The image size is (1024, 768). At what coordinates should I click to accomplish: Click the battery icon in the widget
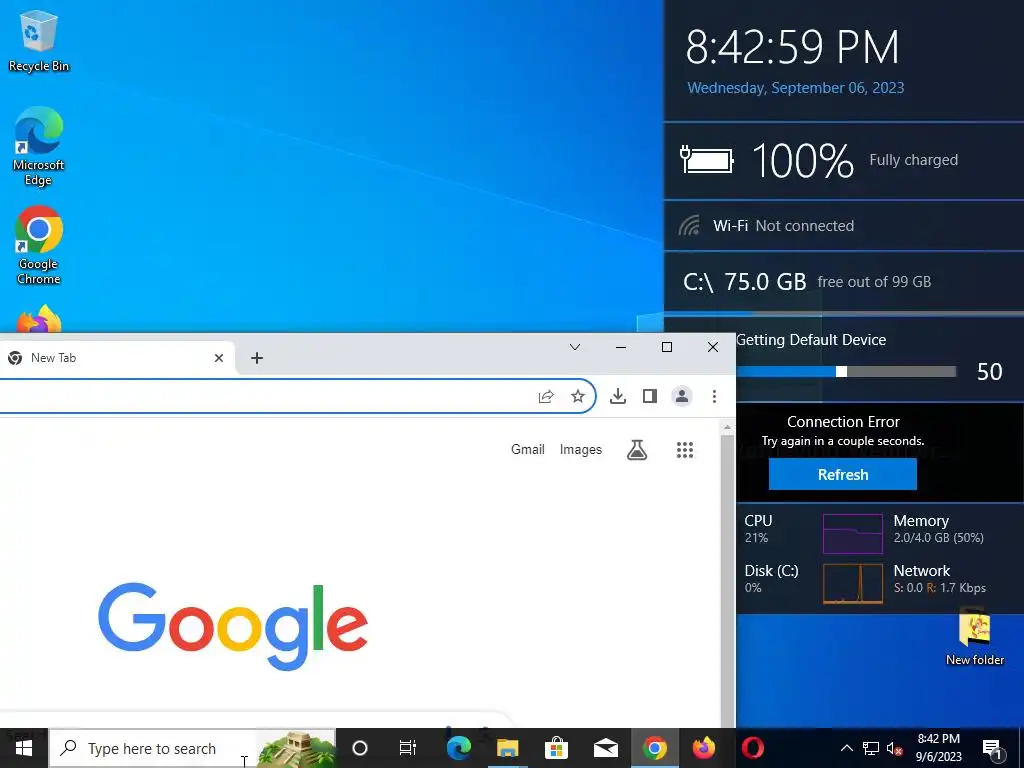(707, 160)
